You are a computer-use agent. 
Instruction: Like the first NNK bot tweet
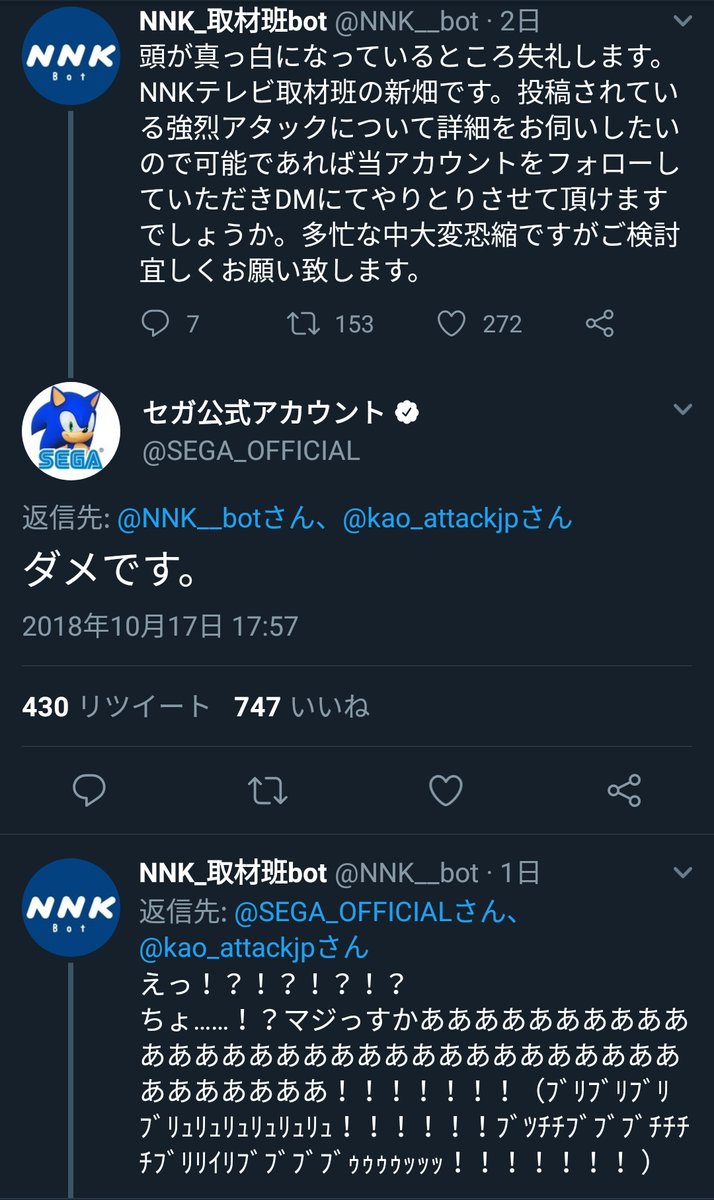tap(452, 323)
